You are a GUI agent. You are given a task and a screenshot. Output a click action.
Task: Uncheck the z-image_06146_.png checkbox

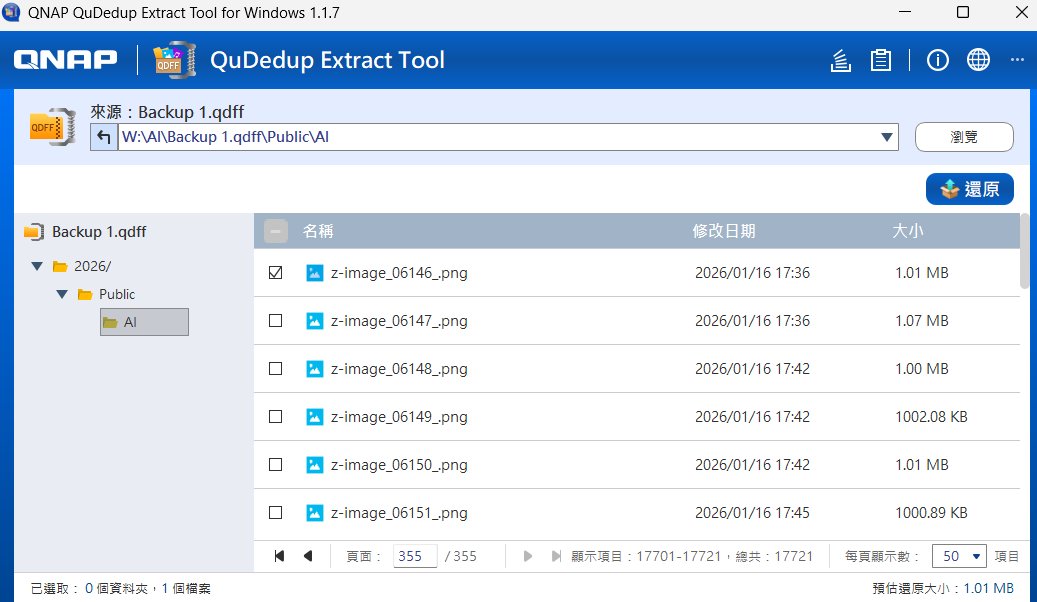click(276, 273)
